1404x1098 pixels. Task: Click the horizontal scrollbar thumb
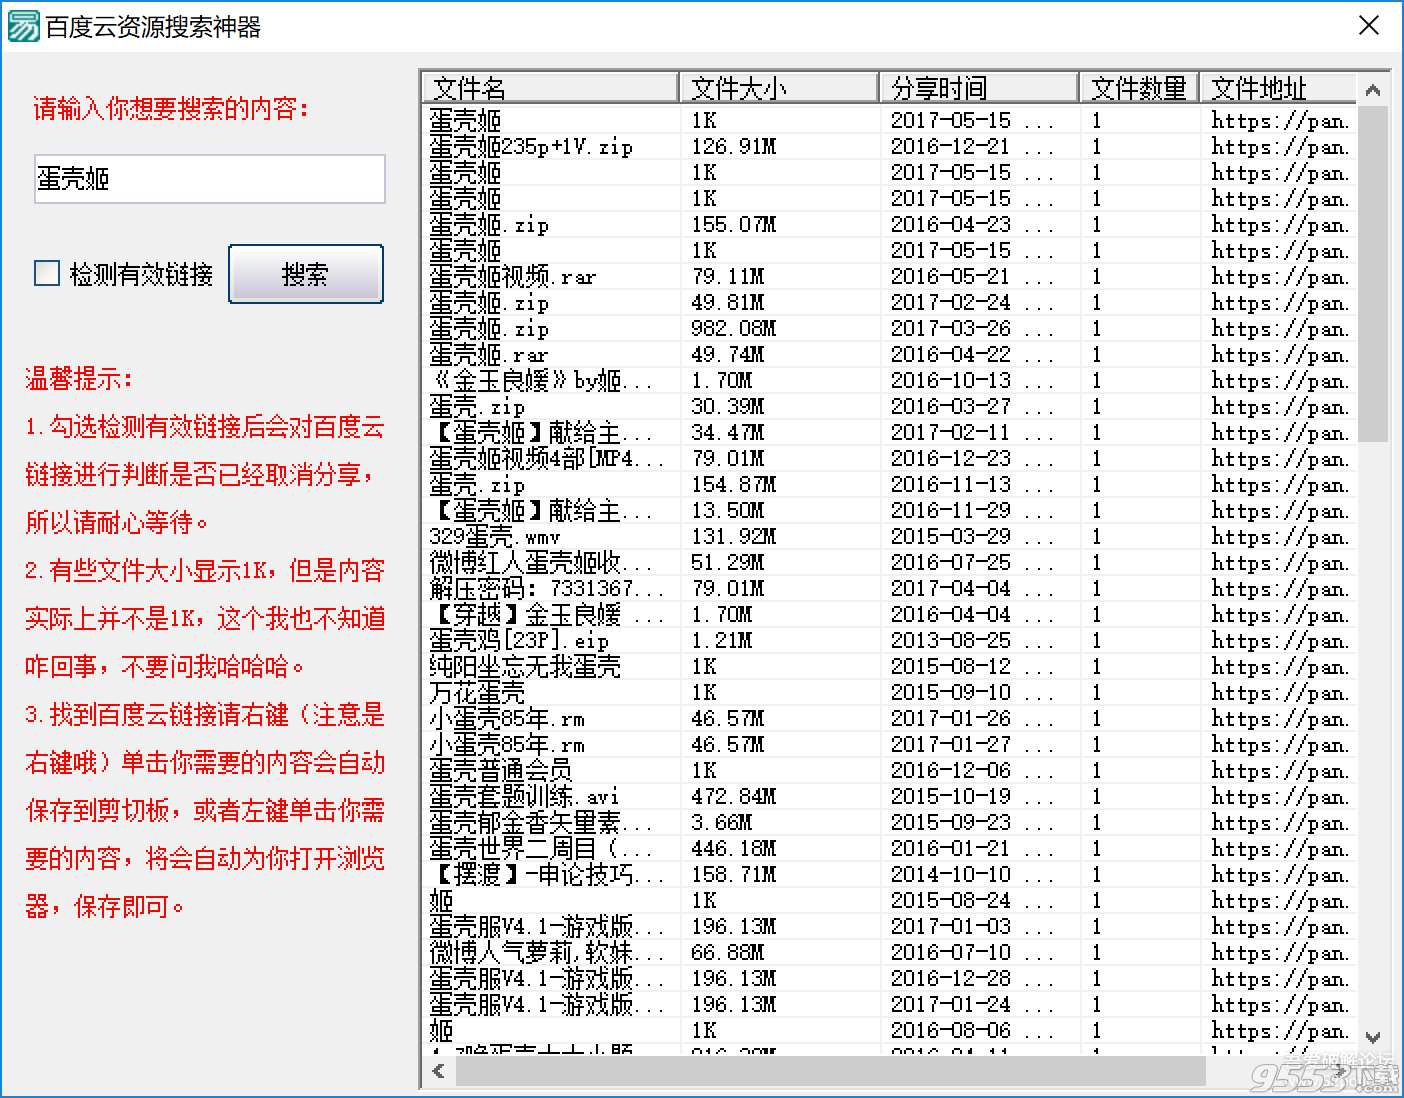tap(831, 1071)
